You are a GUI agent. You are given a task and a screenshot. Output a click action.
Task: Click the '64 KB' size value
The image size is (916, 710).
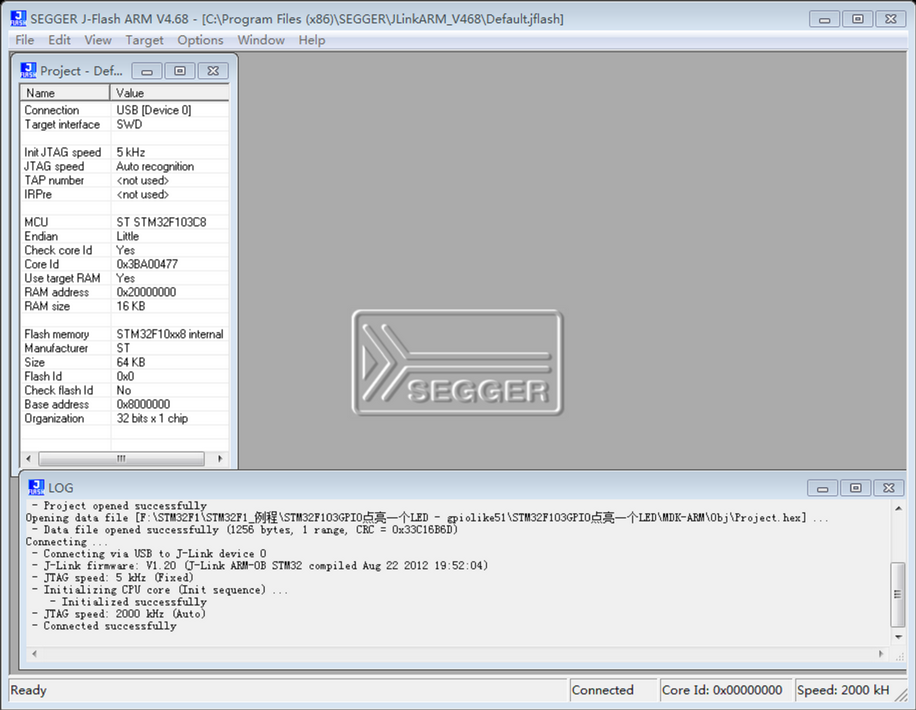(131, 362)
